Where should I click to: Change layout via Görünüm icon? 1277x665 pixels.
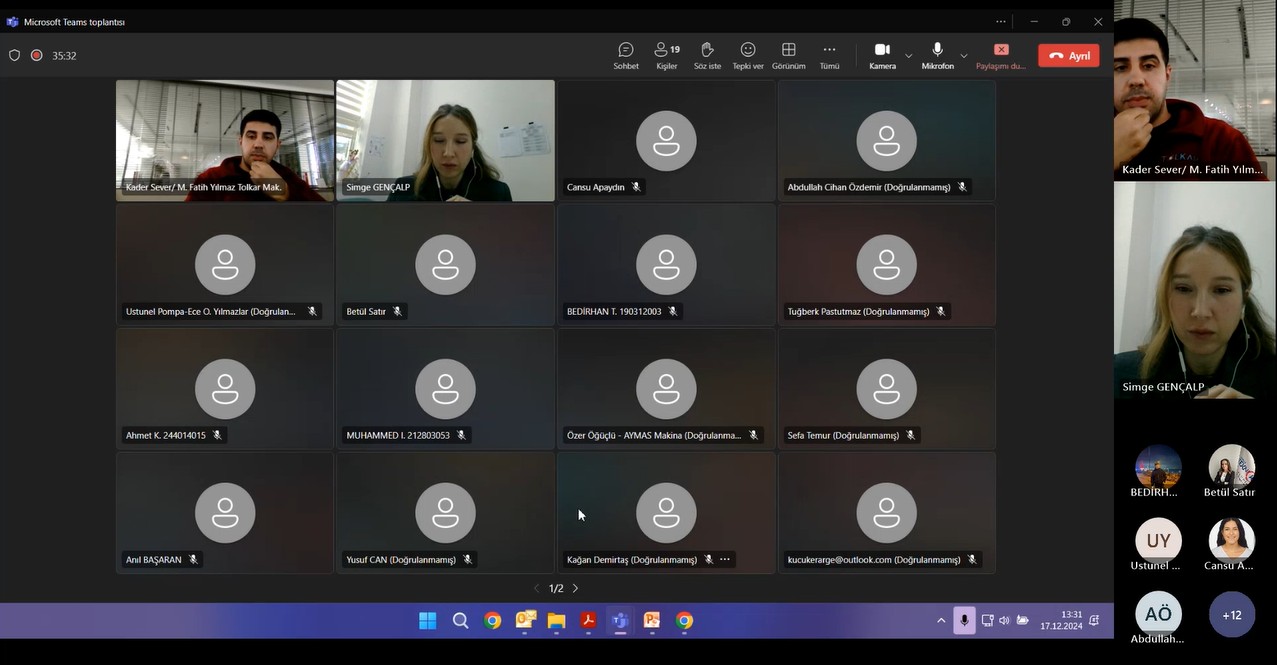(x=789, y=55)
